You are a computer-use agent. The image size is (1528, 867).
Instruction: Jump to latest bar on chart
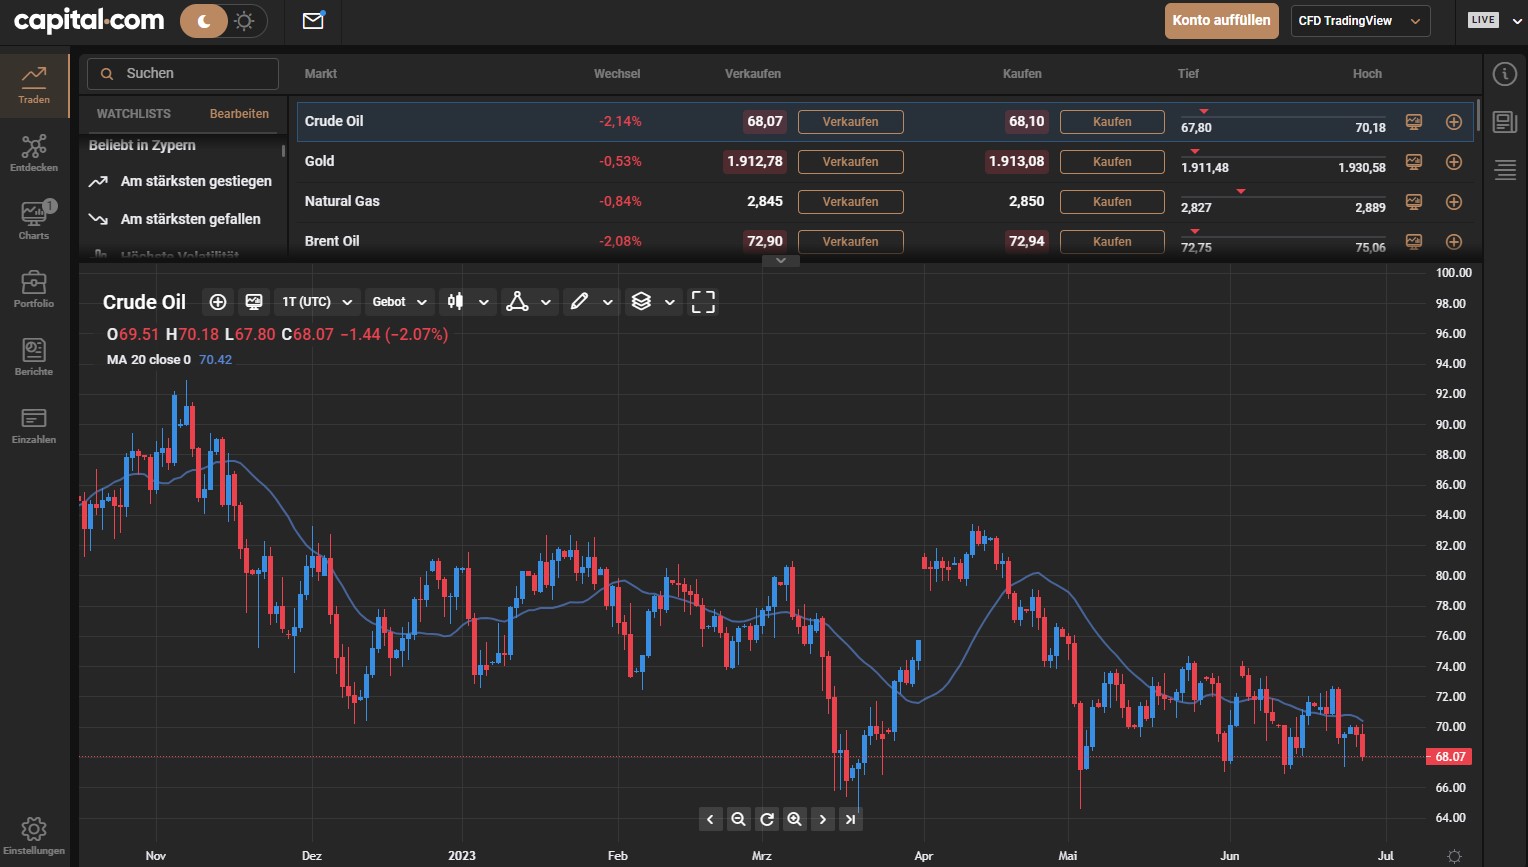[851, 819]
